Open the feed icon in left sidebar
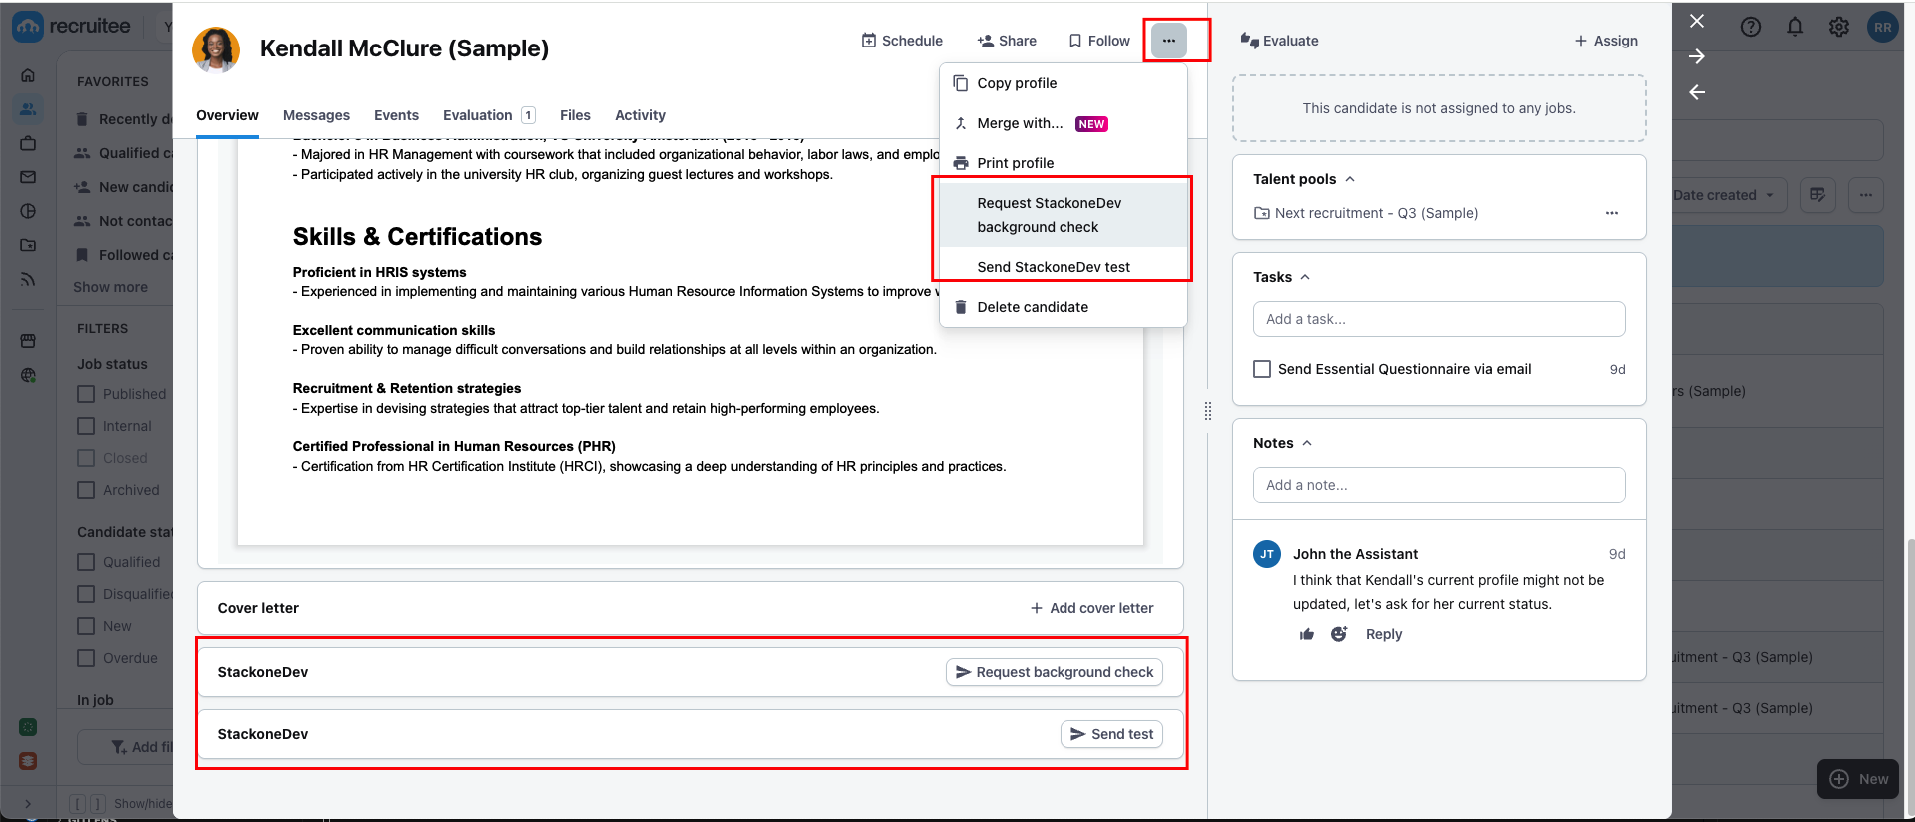This screenshot has height=822, width=1915. tap(28, 279)
